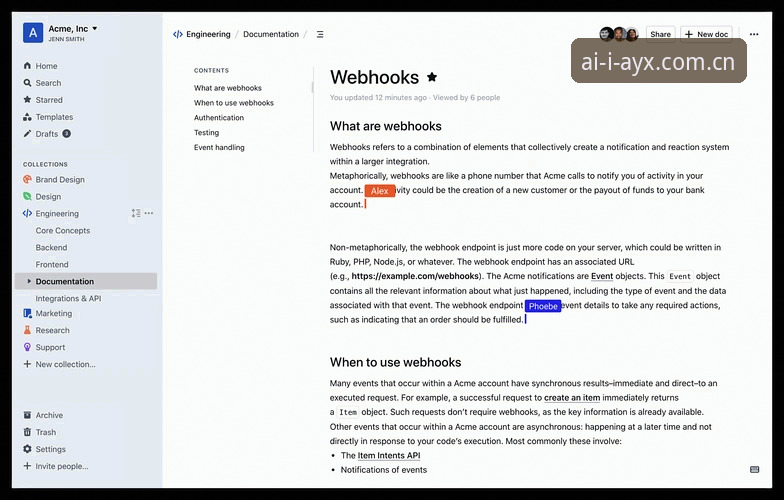Click the blue Acme 'A' workspace logo
This screenshot has width=784, height=500.
[x=33, y=33]
